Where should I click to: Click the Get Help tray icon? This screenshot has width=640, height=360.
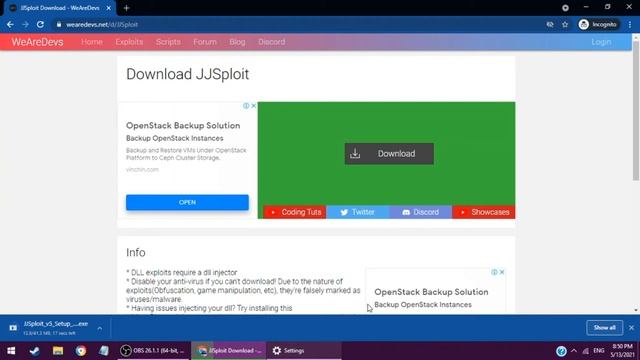561,351
